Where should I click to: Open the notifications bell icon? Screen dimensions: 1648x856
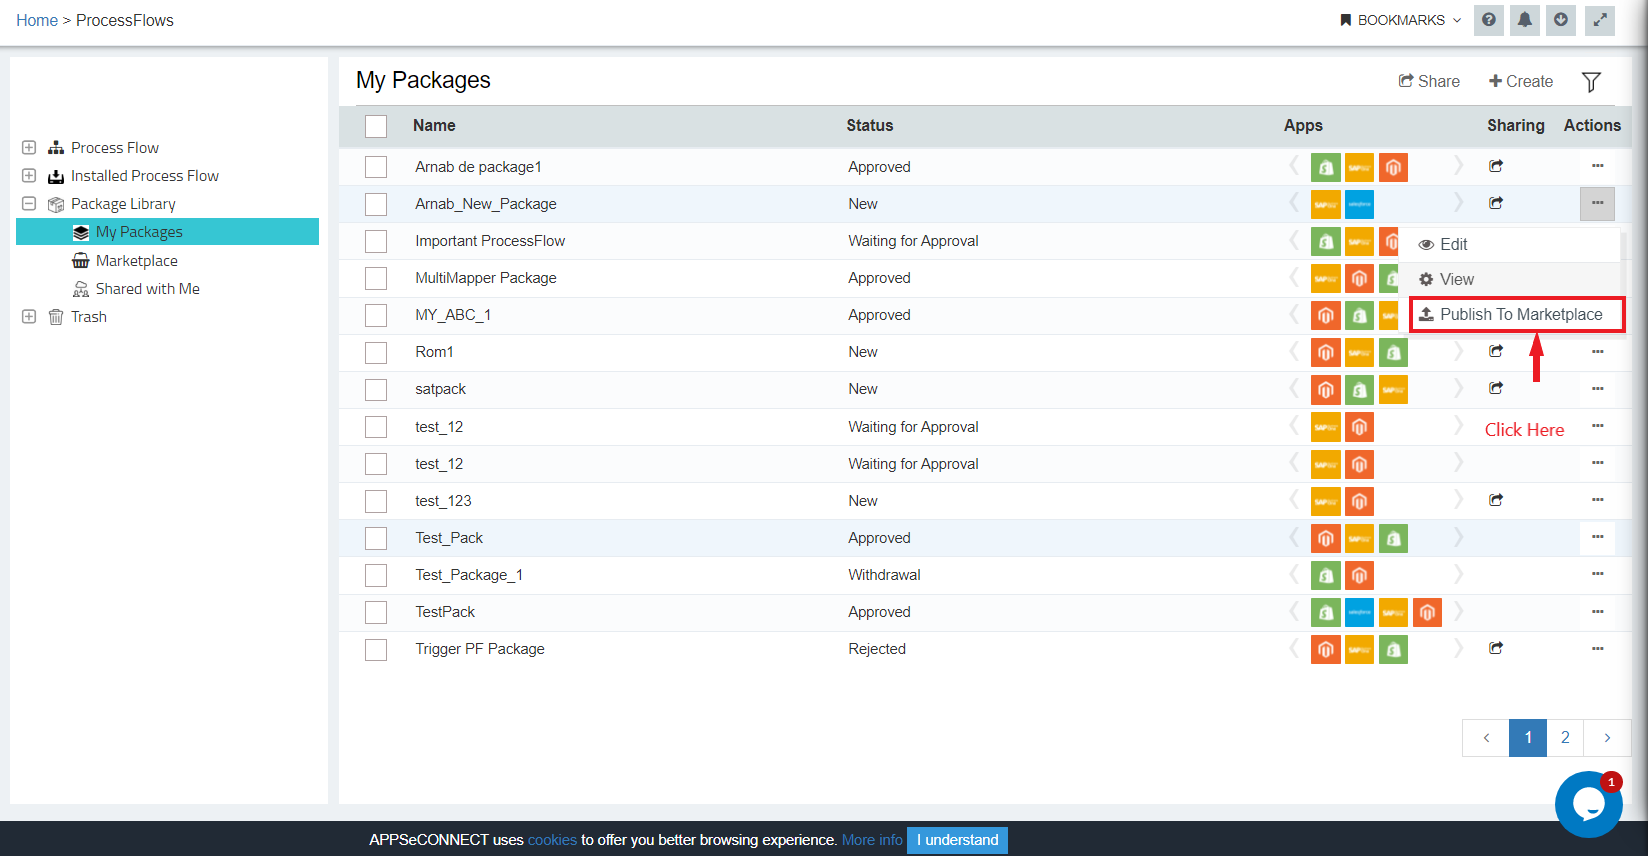pyautogui.click(x=1525, y=20)
